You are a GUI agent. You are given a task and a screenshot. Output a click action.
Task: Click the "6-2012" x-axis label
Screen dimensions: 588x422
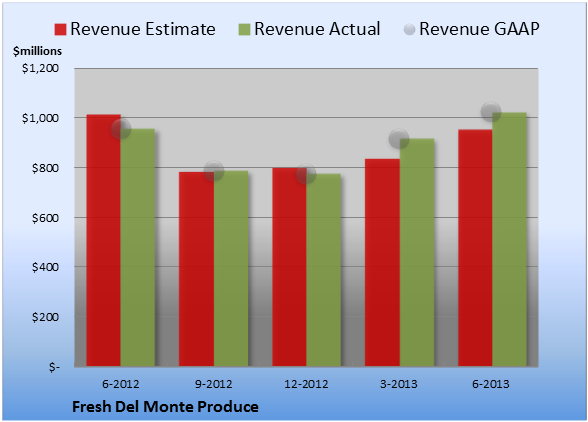coord(121,384)
